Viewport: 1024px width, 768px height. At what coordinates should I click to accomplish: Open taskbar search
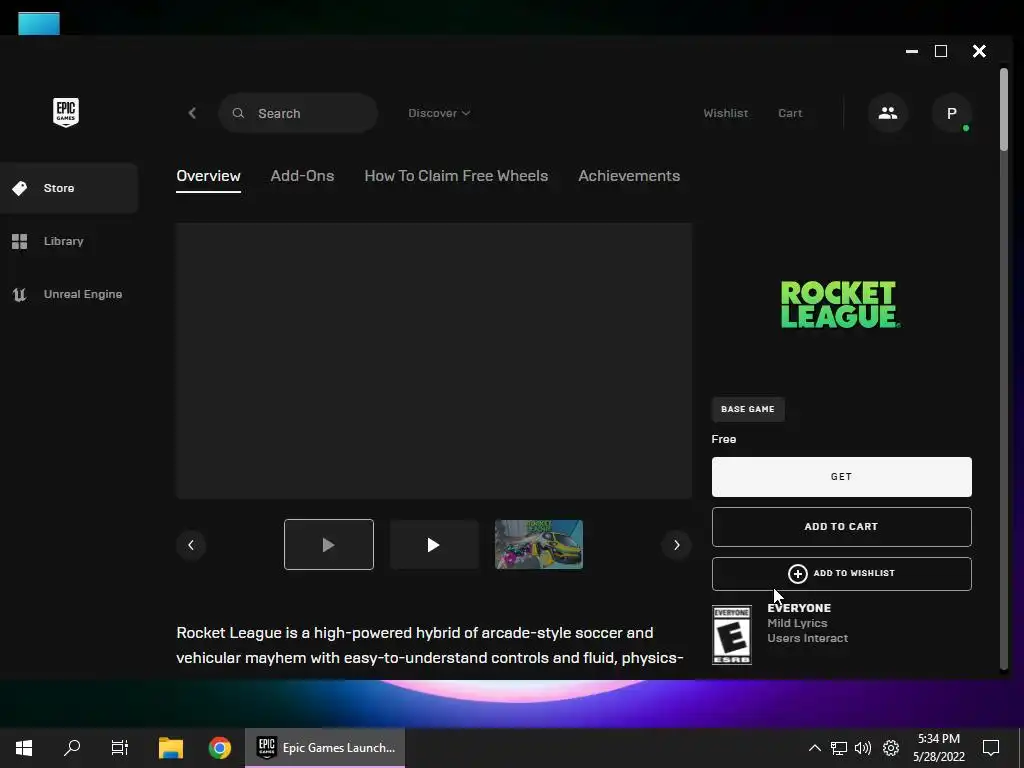point(72,748)
